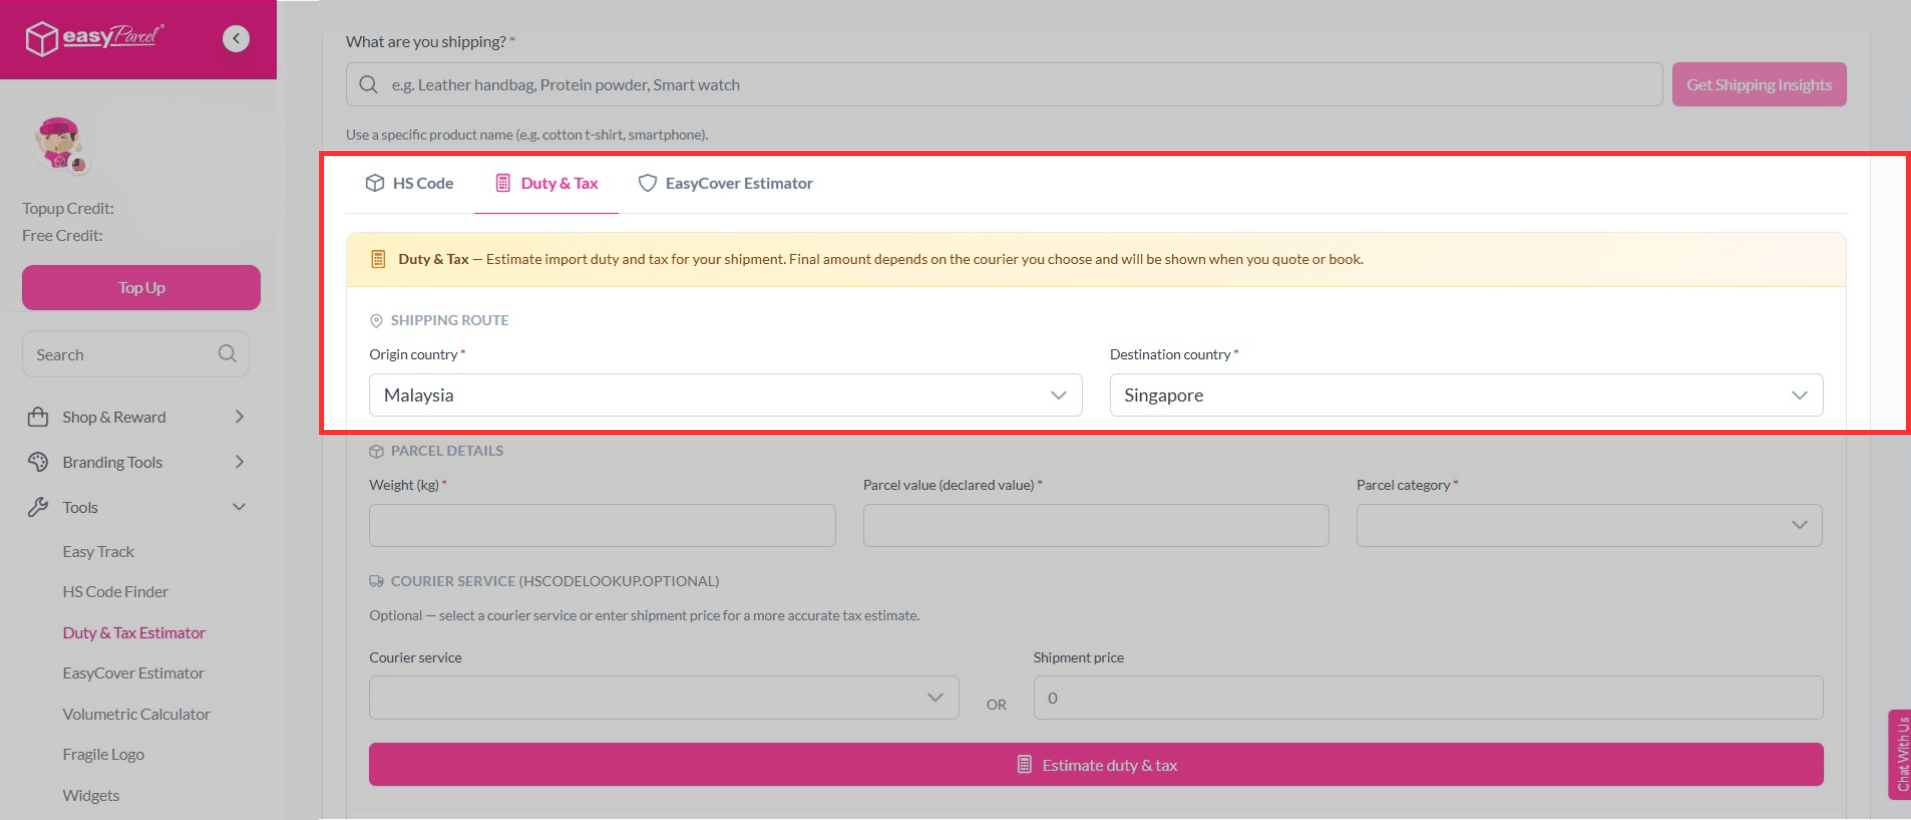Expand the Shop & Reward menu
The image size is (1911, 820).
(239, 417)
